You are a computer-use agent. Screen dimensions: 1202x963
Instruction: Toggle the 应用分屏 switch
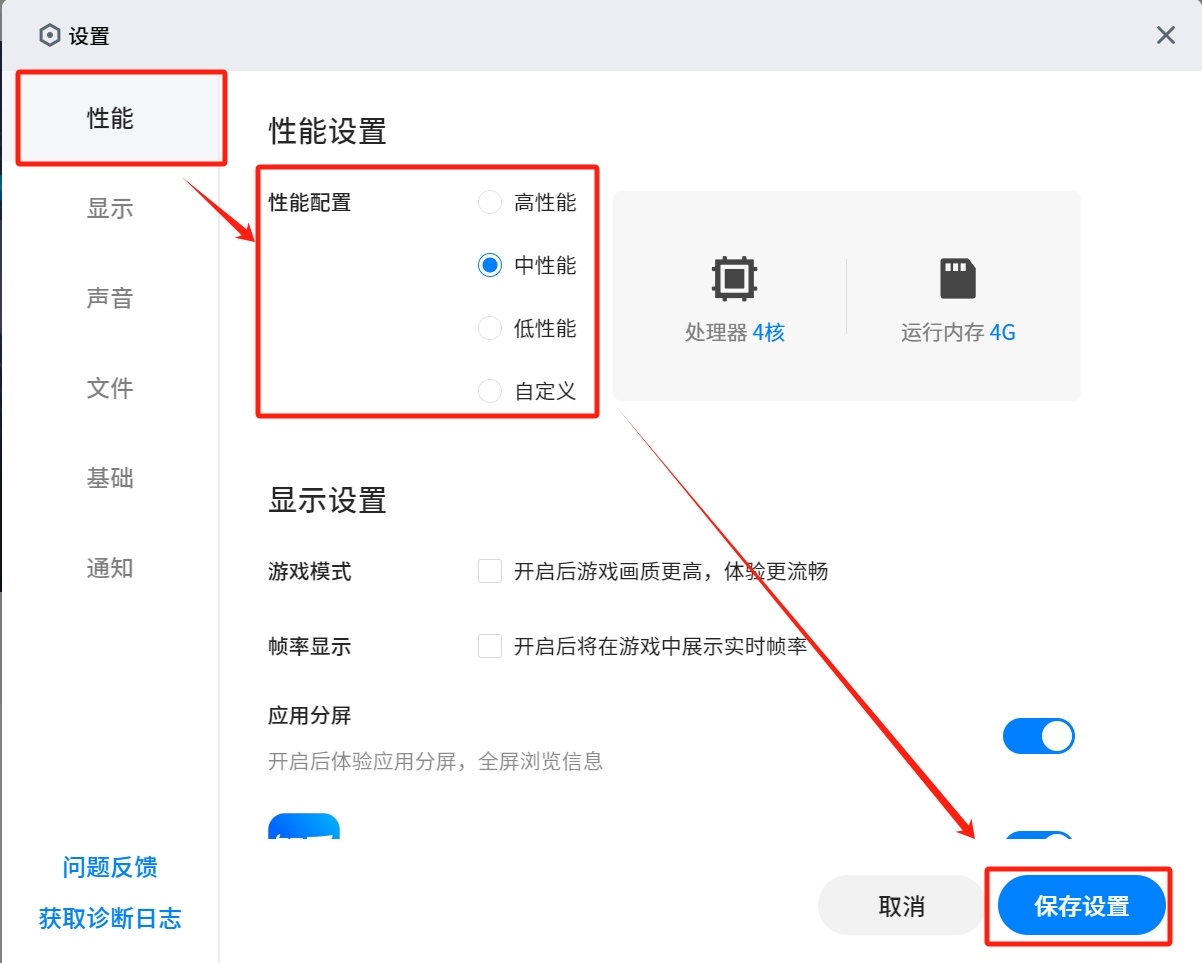coord(1038,737)
